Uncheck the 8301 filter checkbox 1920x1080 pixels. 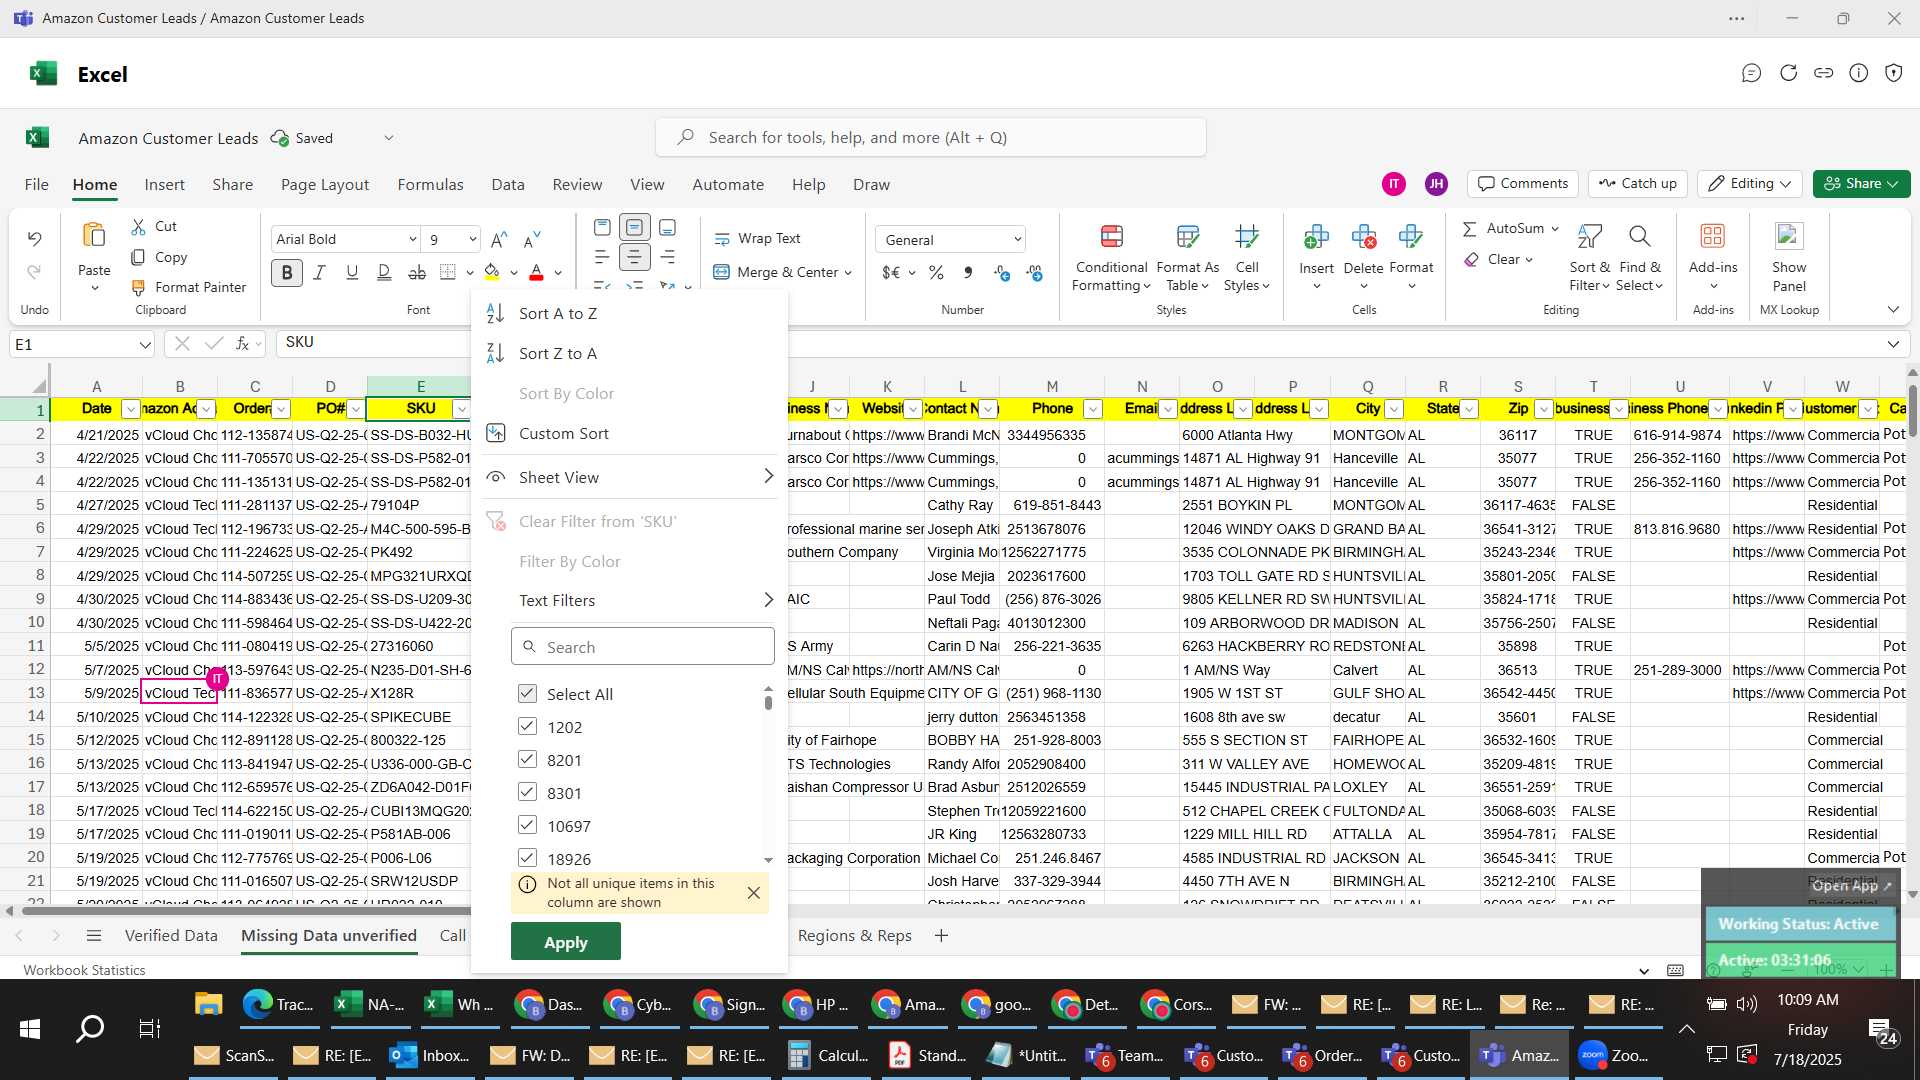coord(527,792)
